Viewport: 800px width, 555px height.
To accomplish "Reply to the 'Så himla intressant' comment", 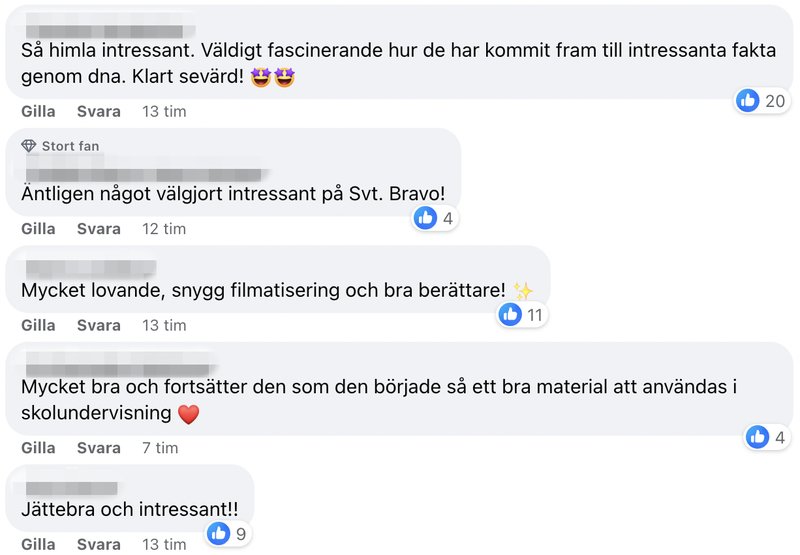I will [x=98, y=111].
